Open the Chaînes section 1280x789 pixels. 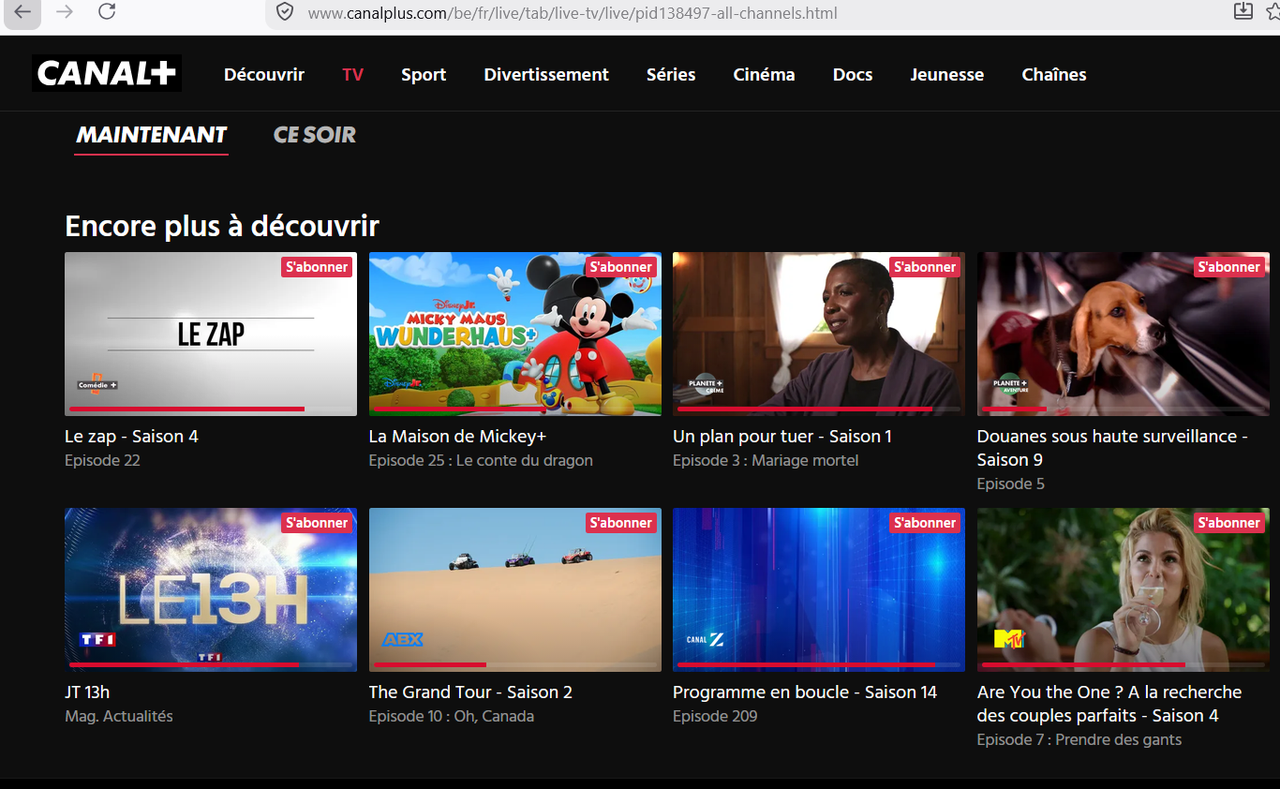(1054, 74)
